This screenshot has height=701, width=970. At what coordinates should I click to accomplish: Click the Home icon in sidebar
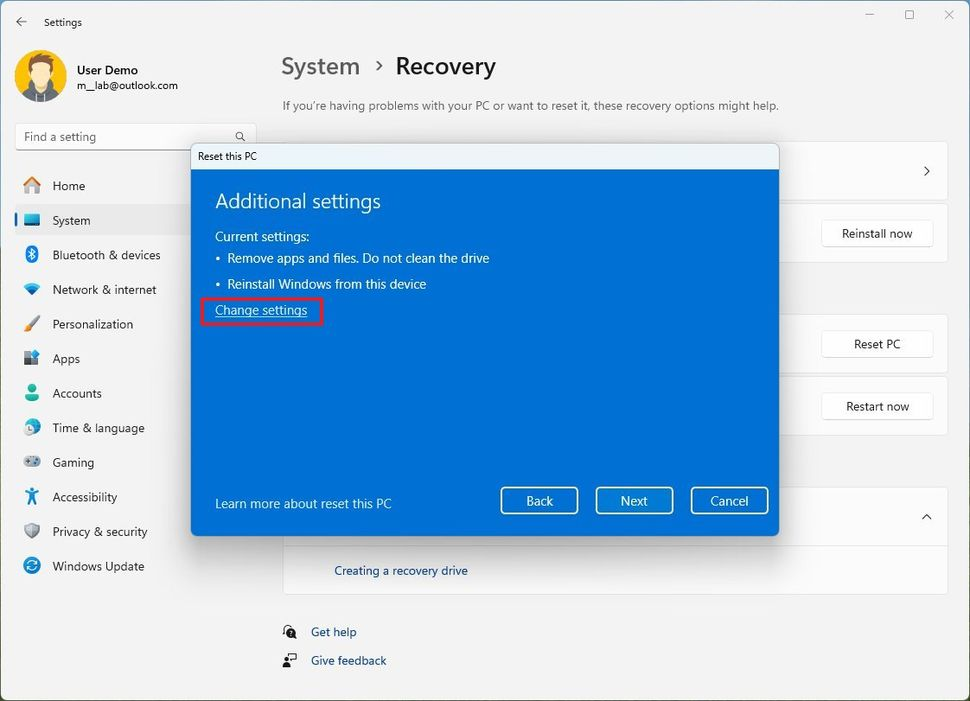click(x=32, y=186)
